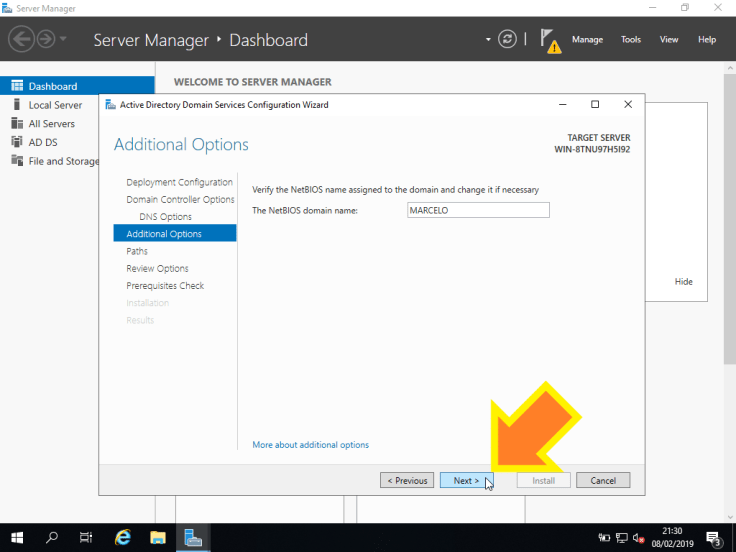Click the Server Manager refresh icon
Image resolution: width=736 pixels, height=552 pixels.
(x=508, y=40)
